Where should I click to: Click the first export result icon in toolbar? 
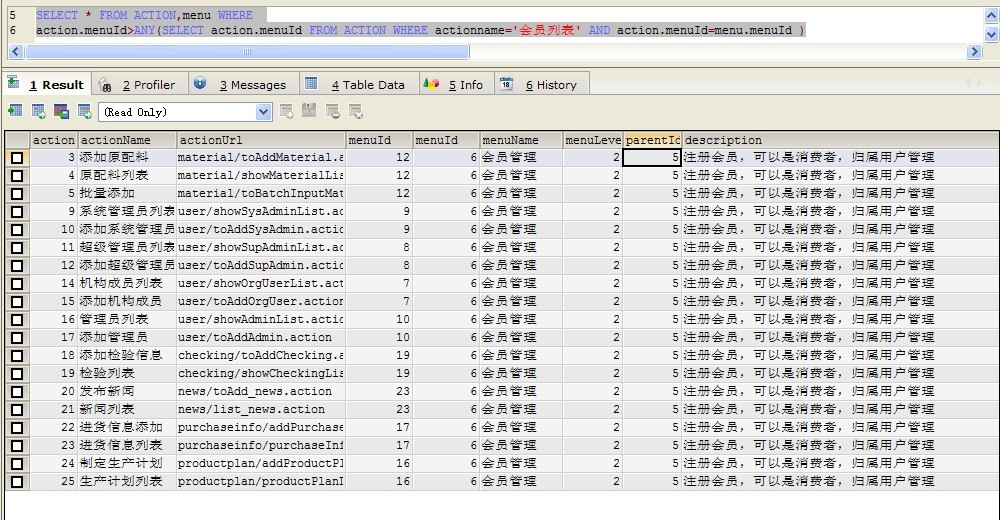click(15, 112)
